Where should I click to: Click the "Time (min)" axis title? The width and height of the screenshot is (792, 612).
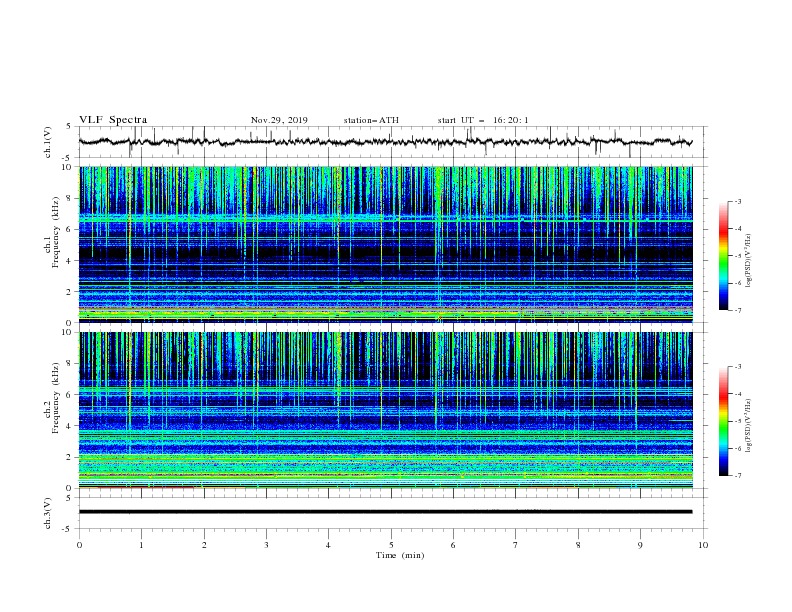pyautogui.click(x=400, y=555)
